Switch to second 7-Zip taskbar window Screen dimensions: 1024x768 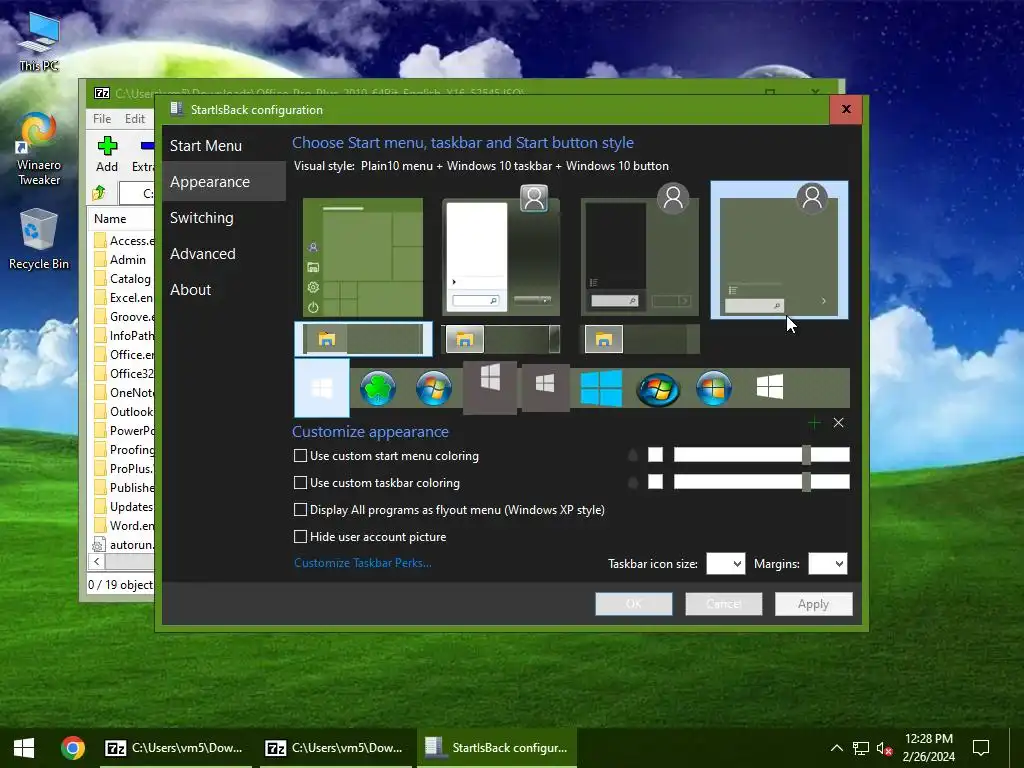[334, 748]
